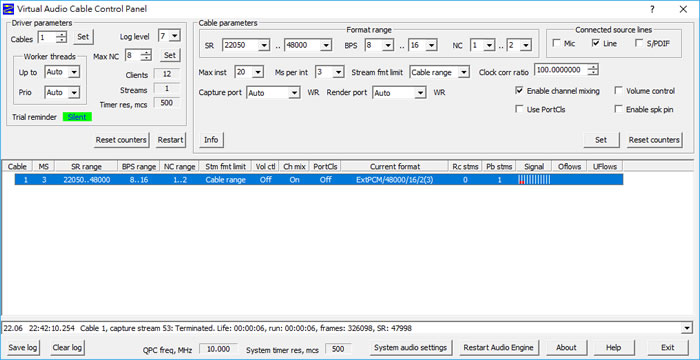Click the Clock corr ratio stepper
Screen dimensions: 700x360
tap(593, 70)
